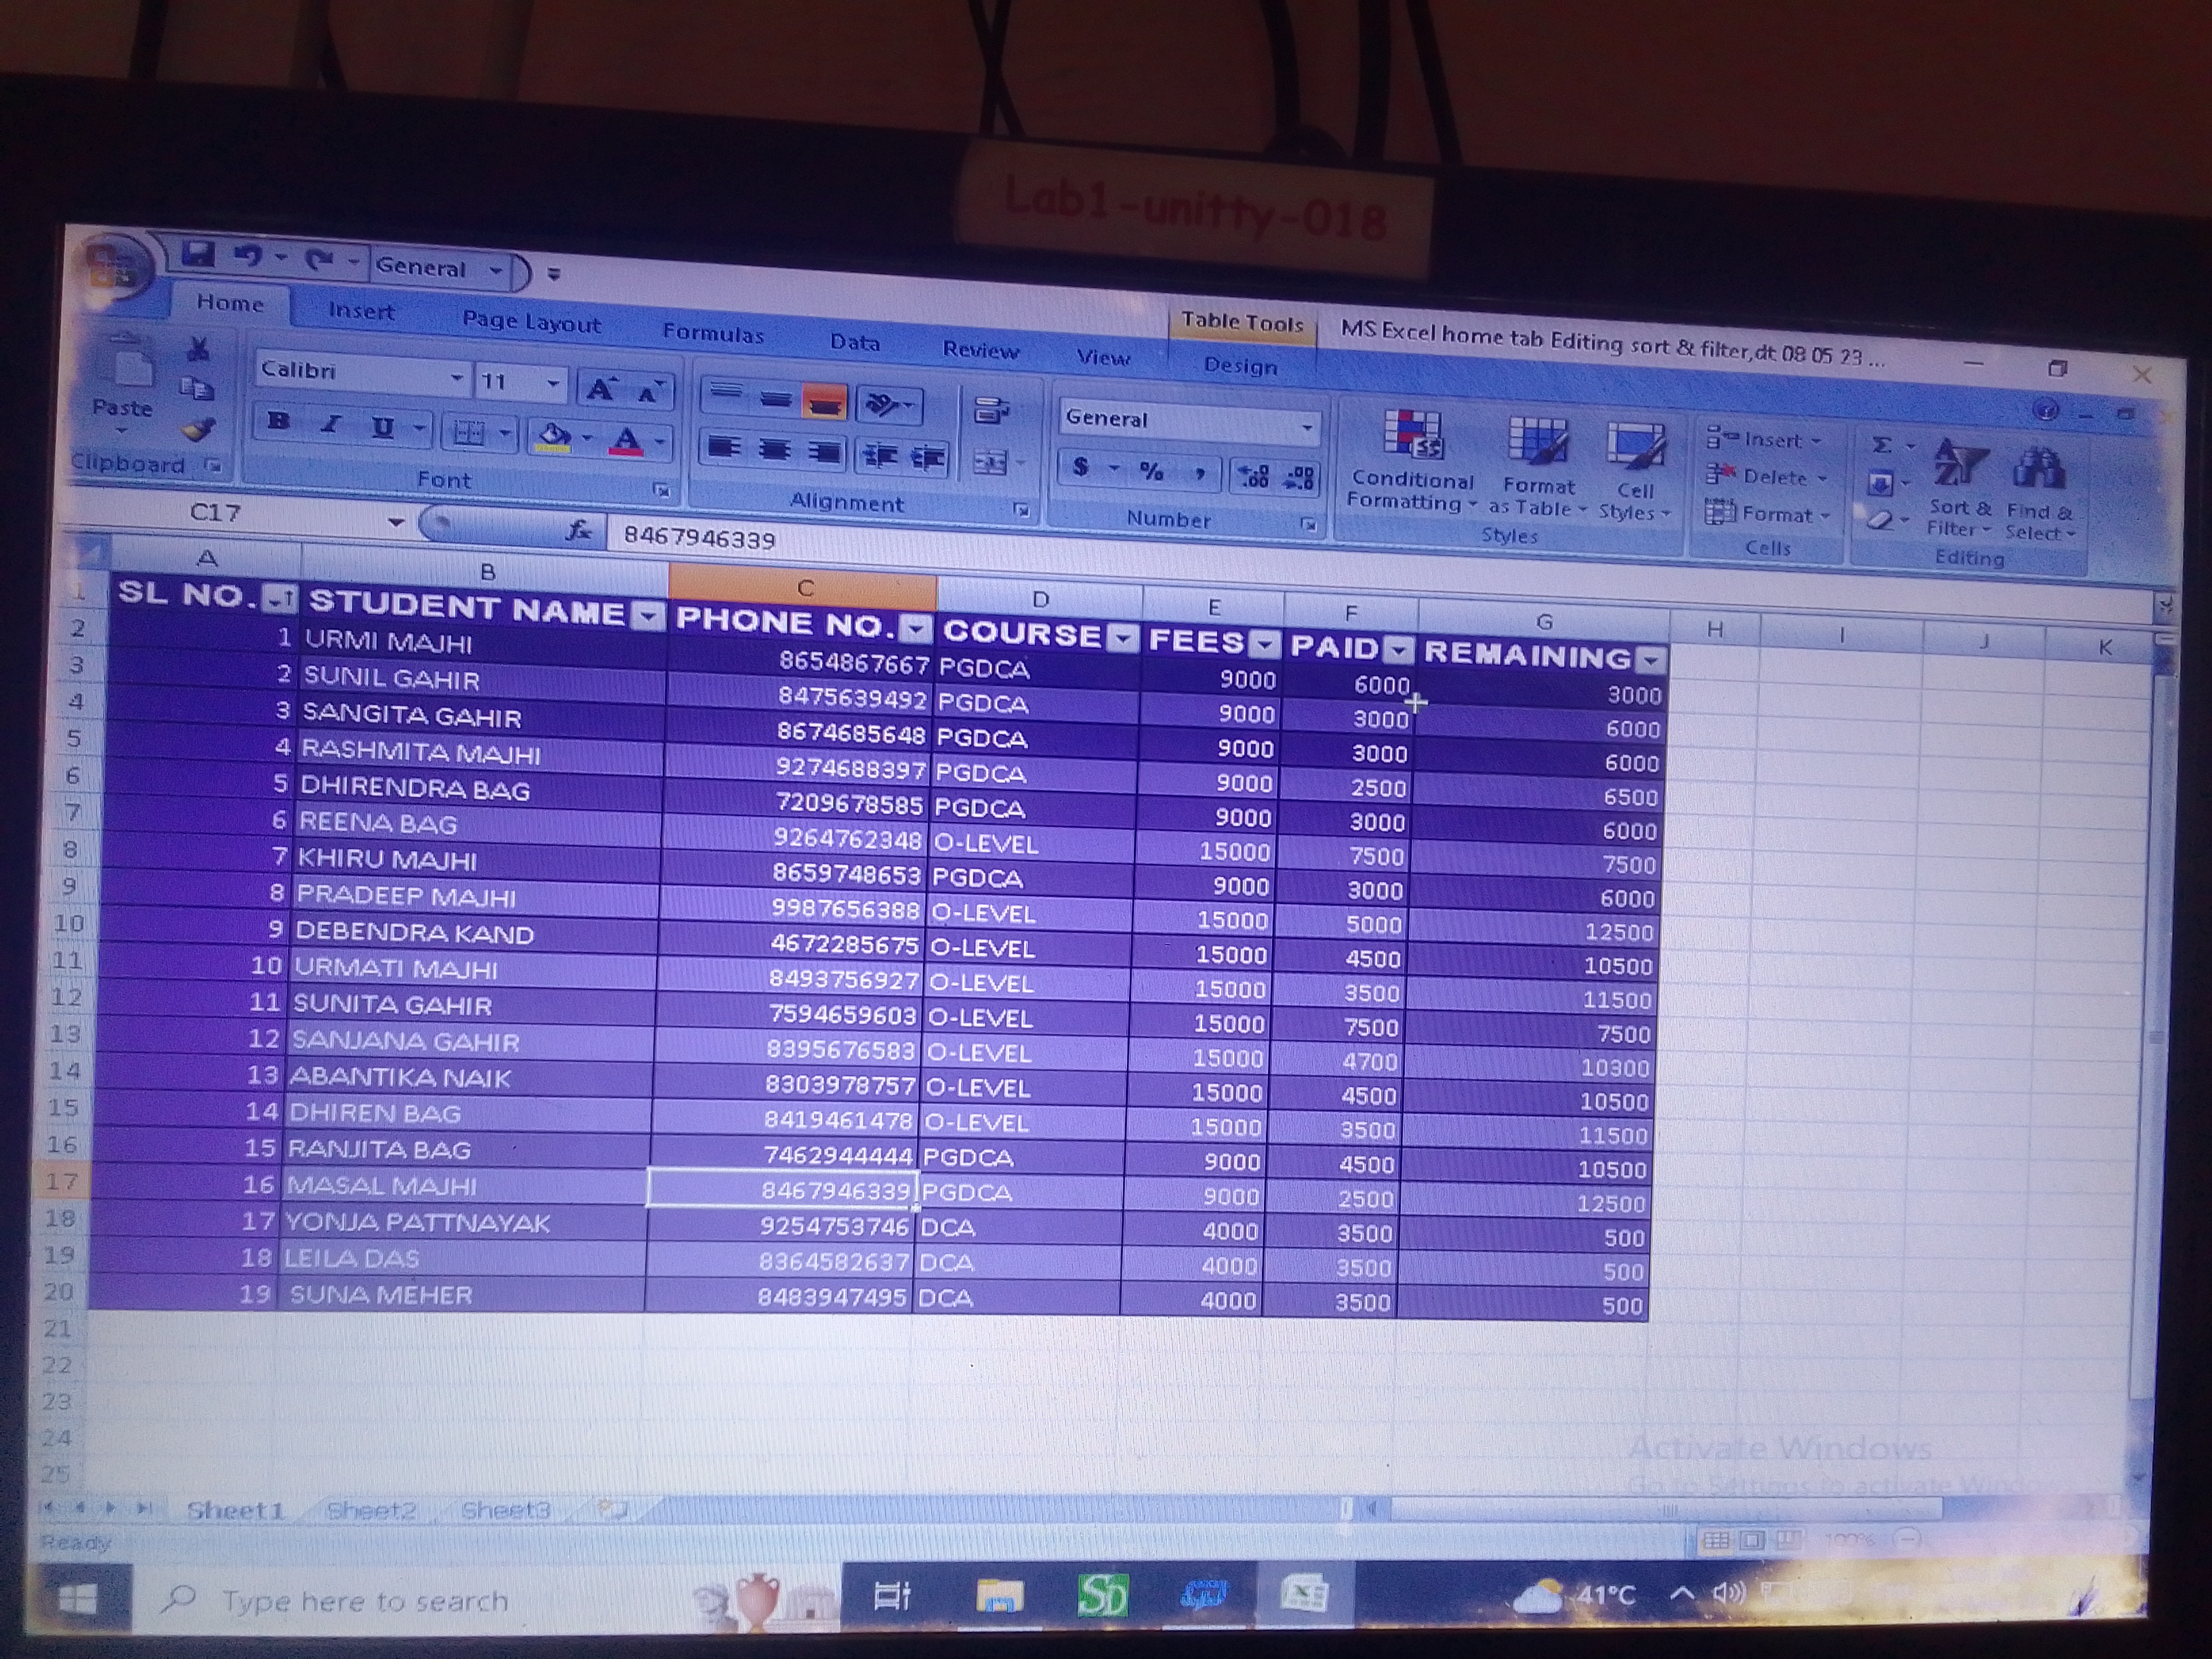The width and height of the screenshot is (2212, 1659).
Task: Toggle Bold formatting button
Action: pyautogui.click(x=279, y=422)
